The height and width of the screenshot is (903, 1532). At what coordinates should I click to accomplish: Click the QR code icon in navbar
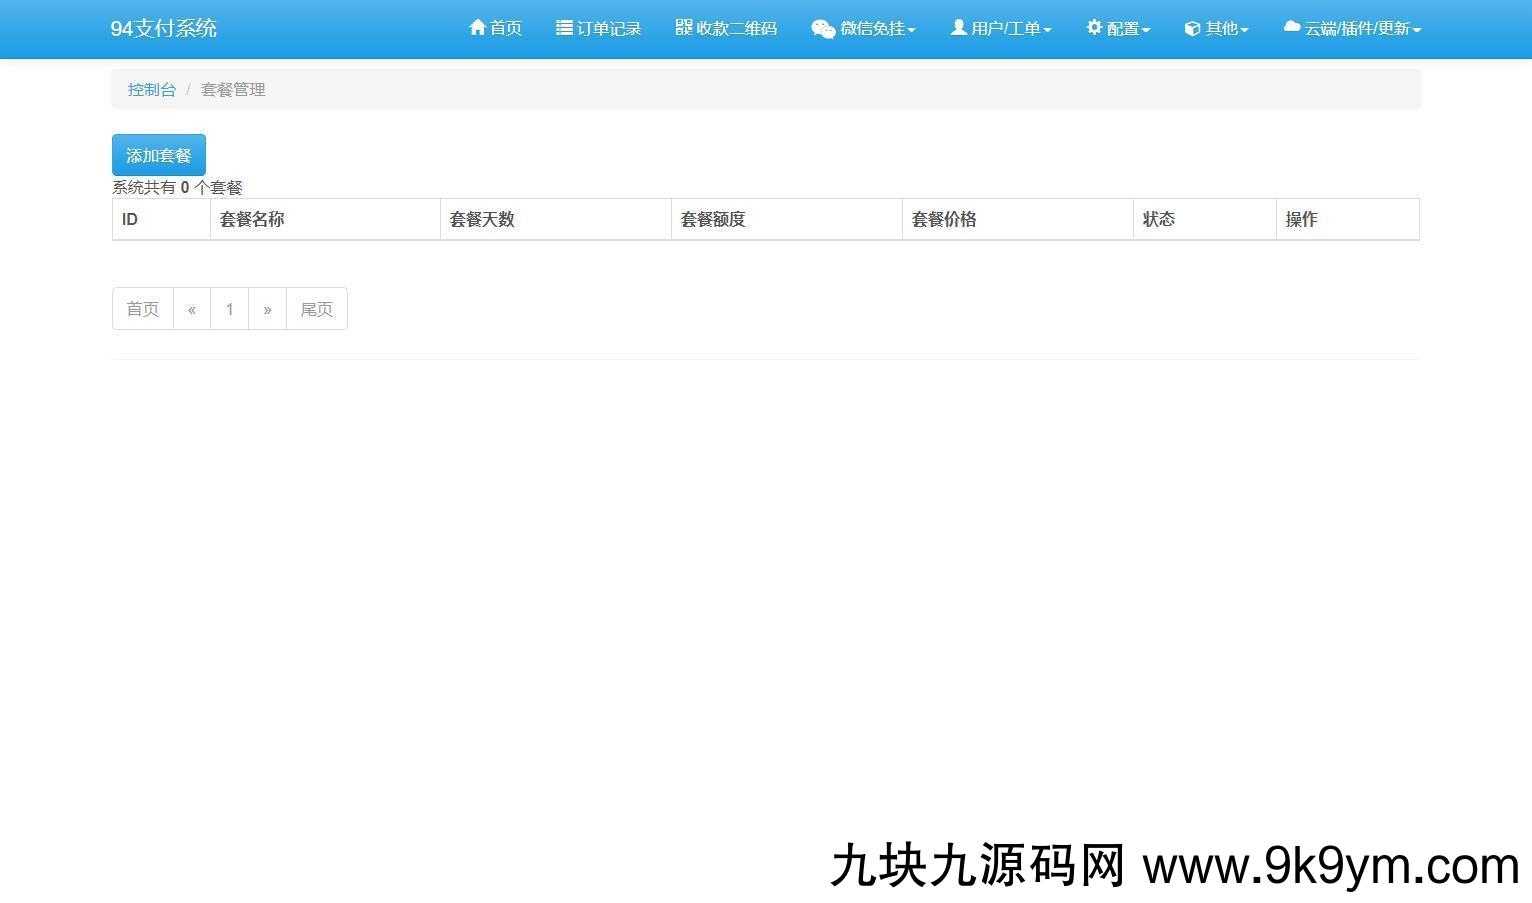(x=684, y=28)
